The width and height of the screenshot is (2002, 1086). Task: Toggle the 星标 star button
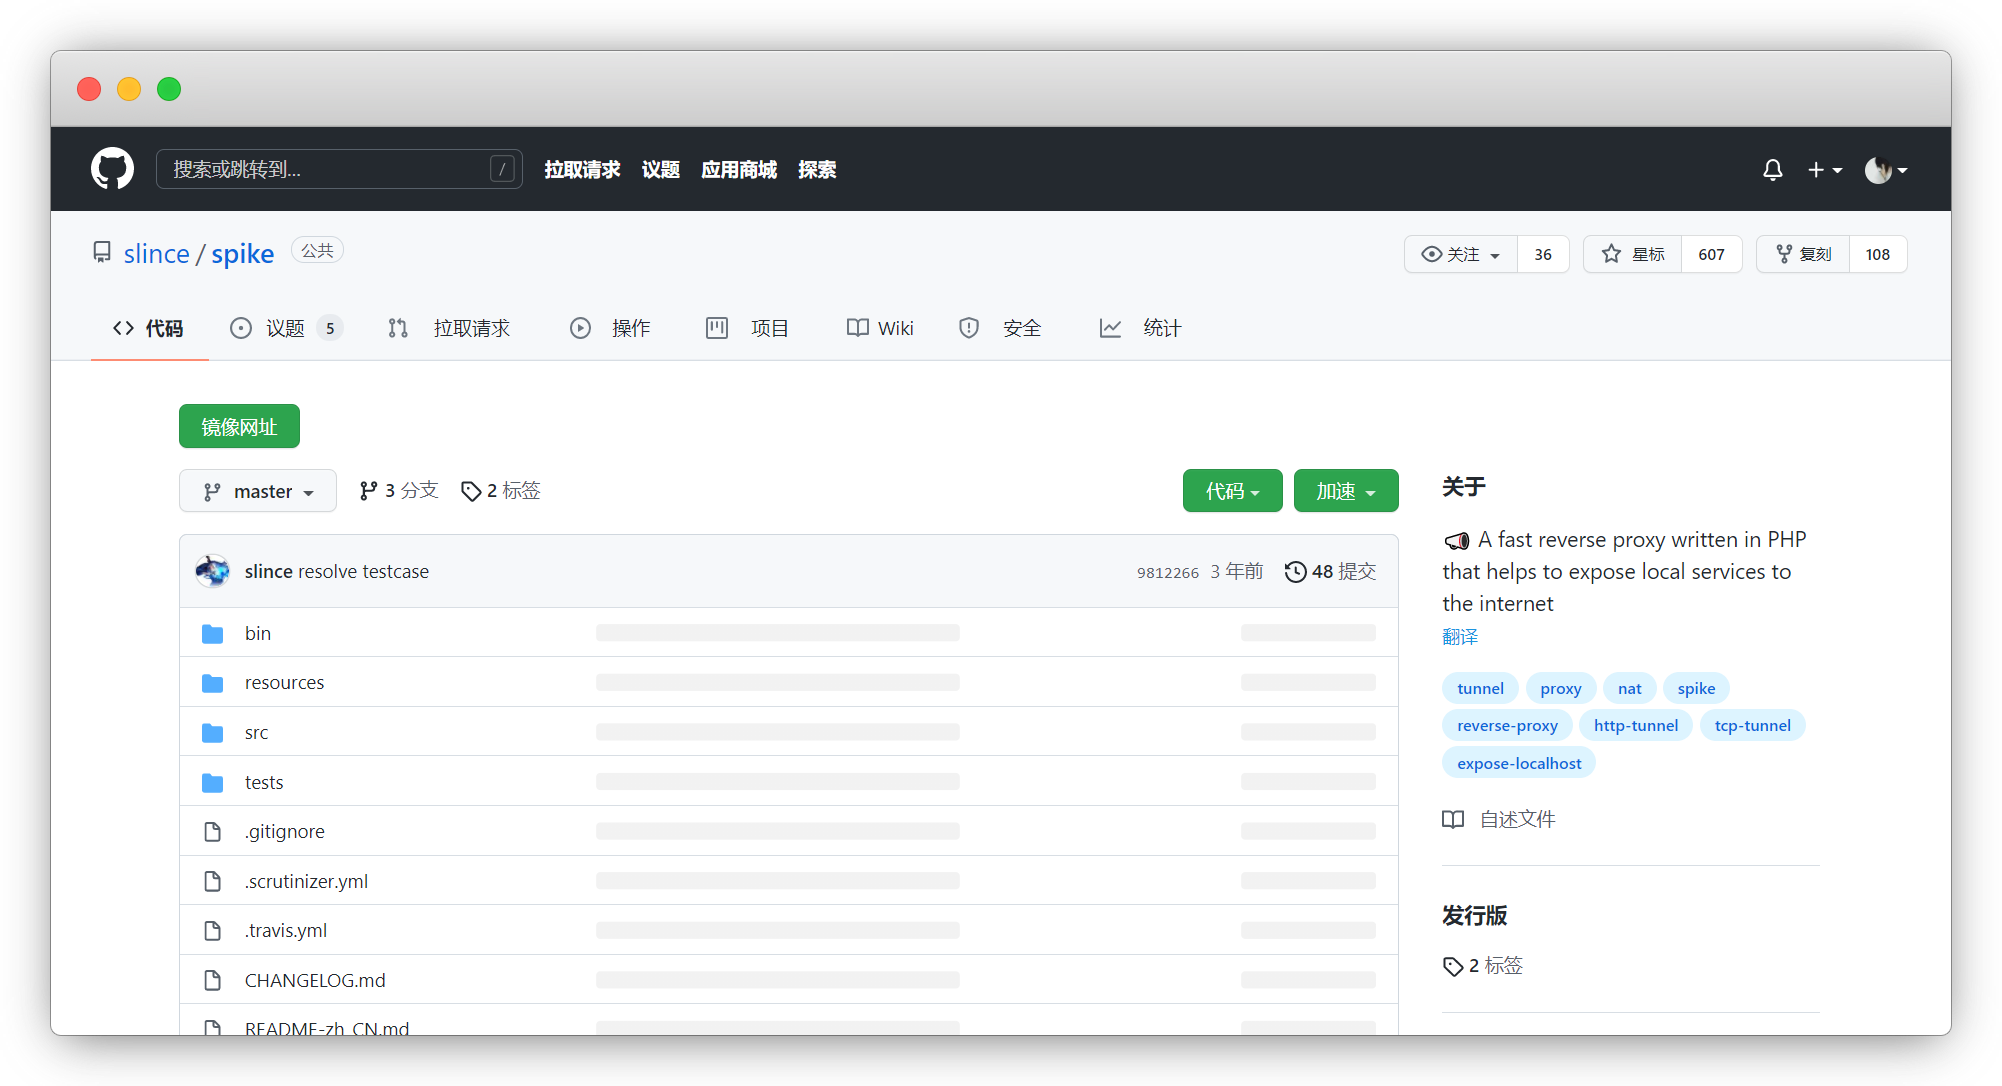click(1633, 255)
